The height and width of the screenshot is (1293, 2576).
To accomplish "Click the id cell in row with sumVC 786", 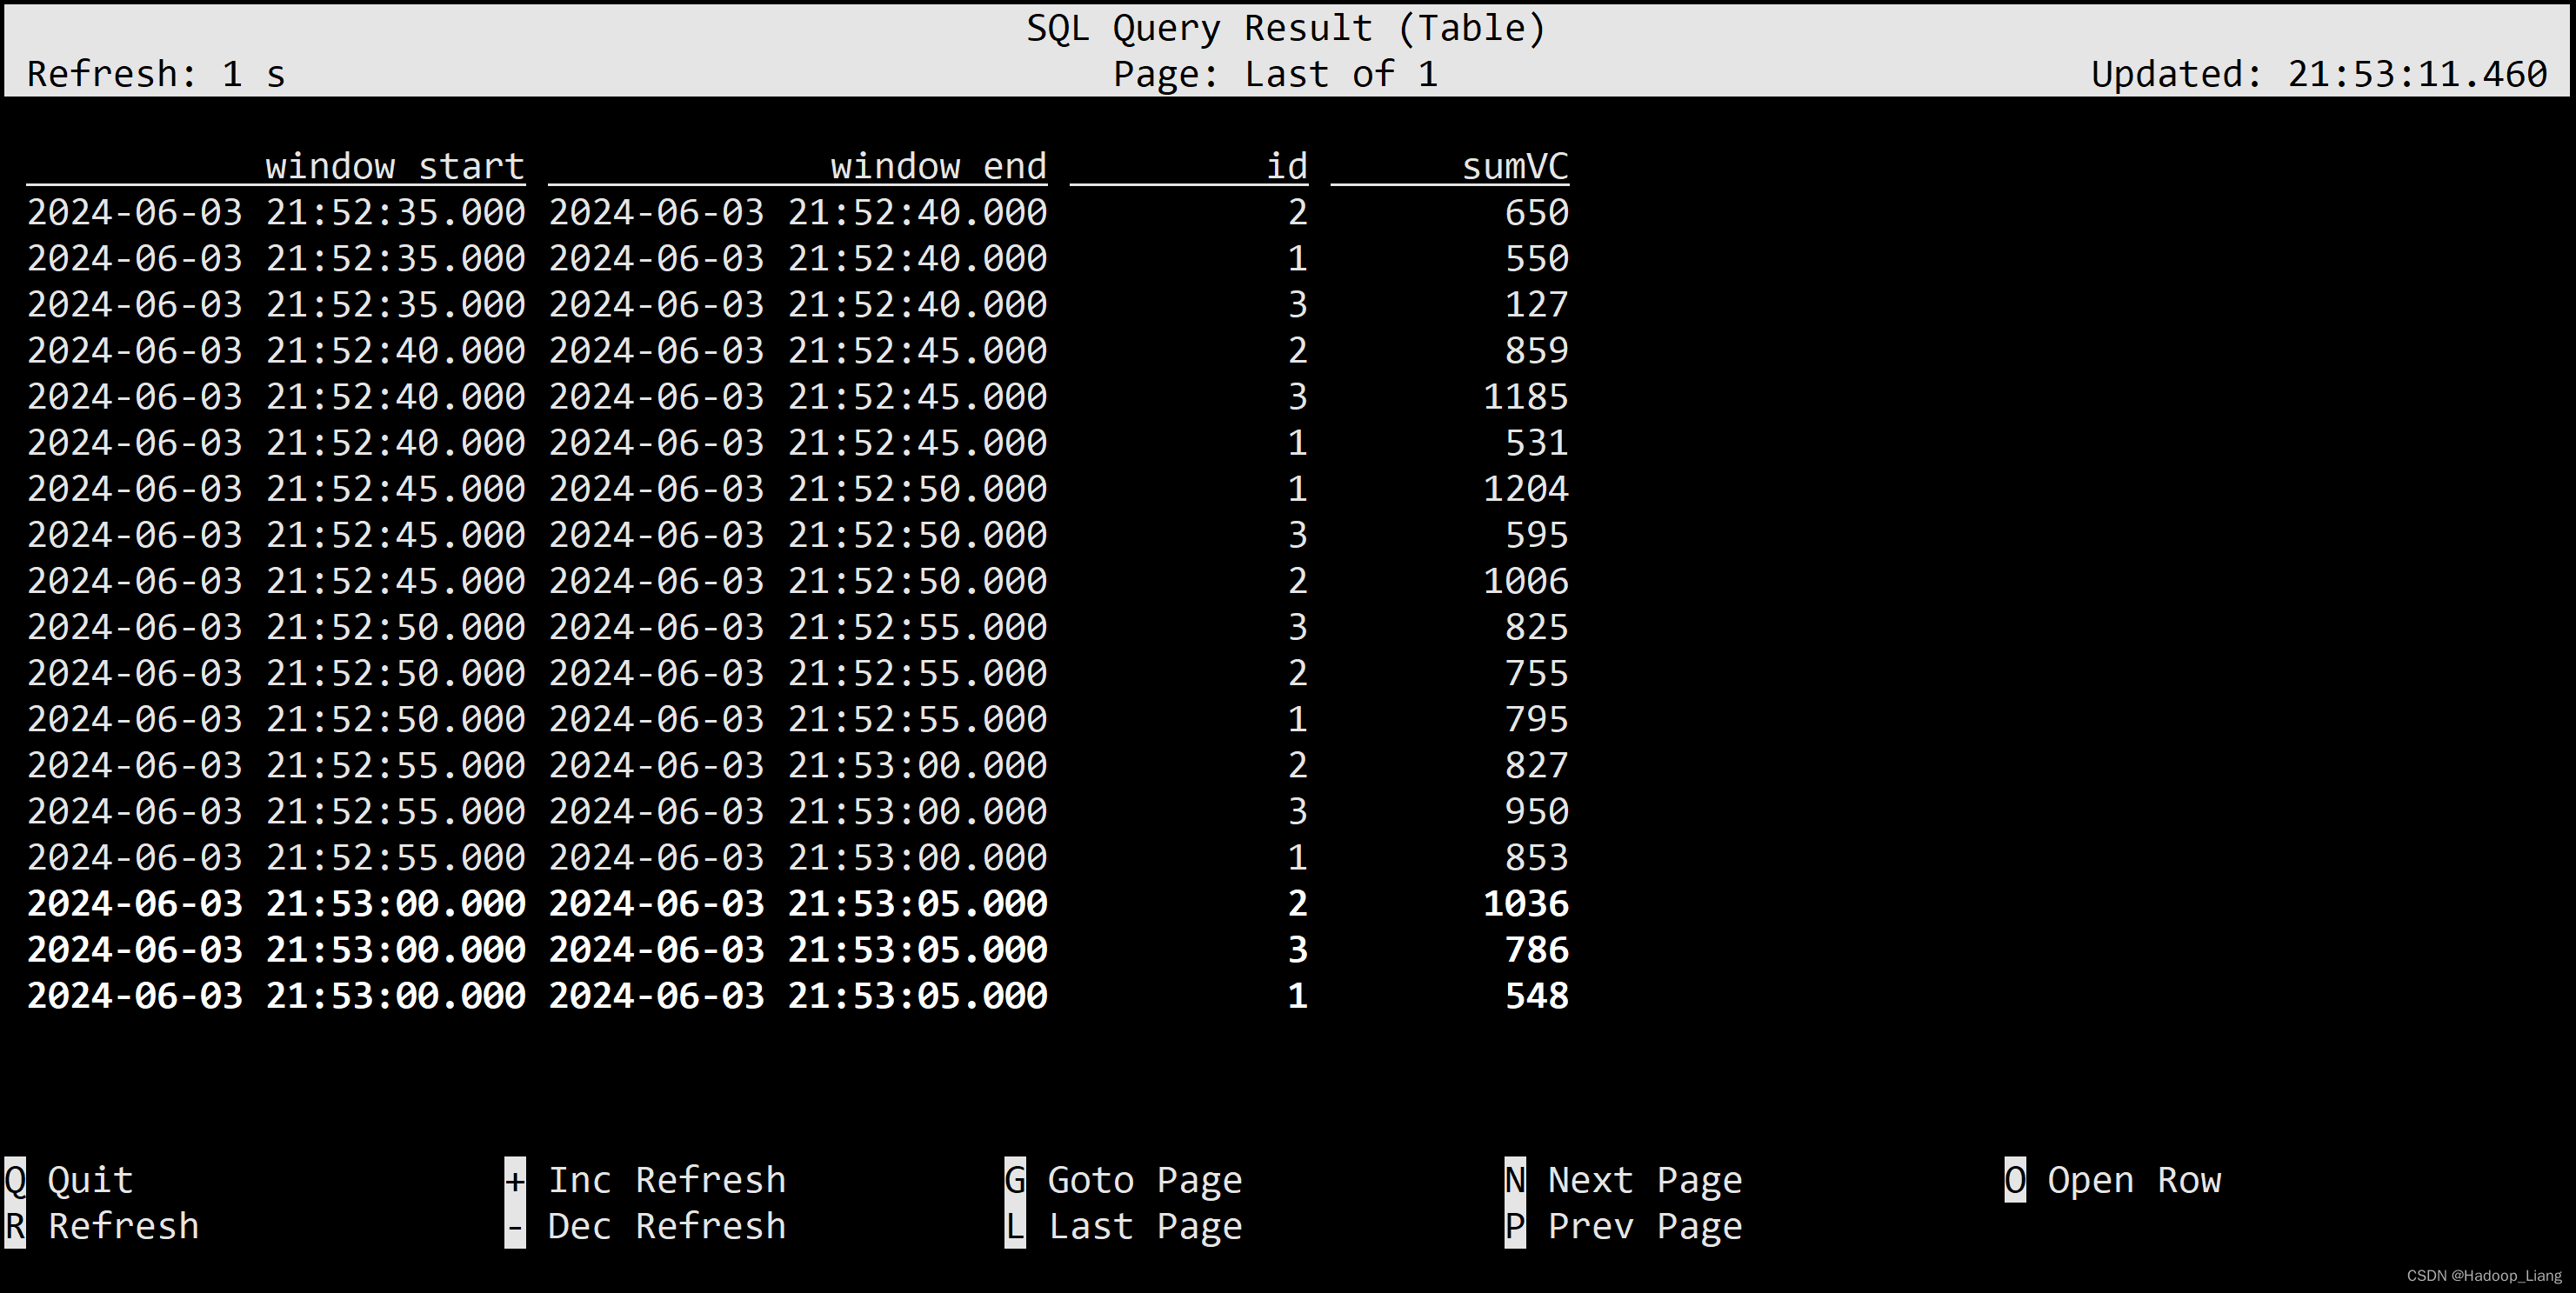I will (1298, 949).
